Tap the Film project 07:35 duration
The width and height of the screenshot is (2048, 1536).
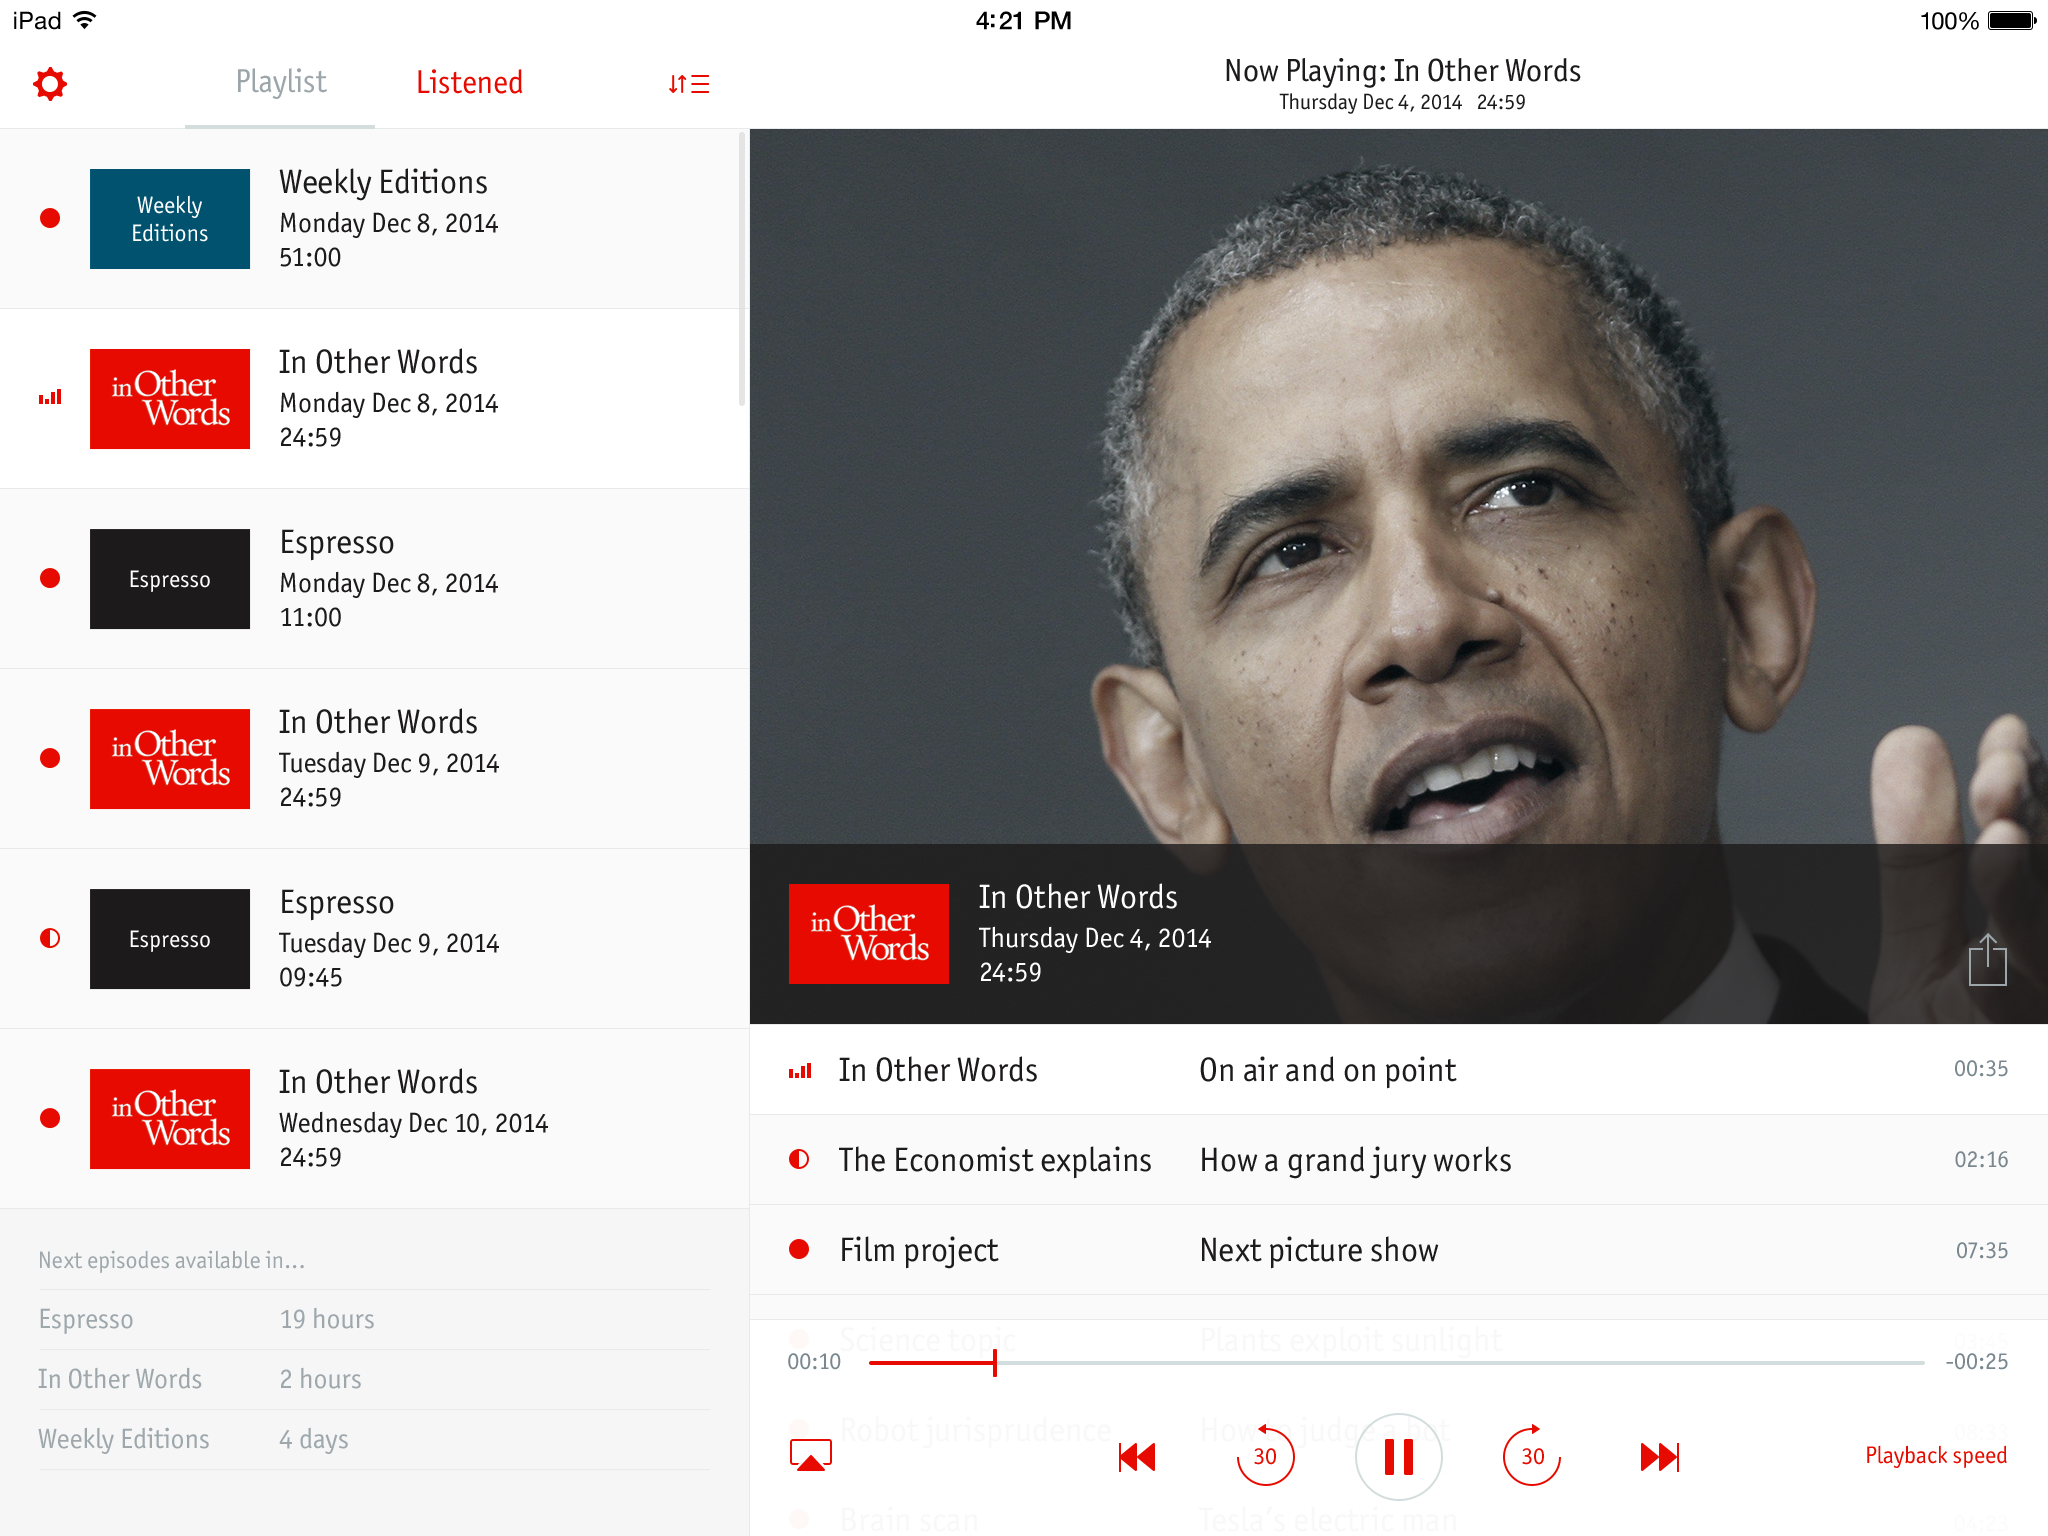coord(1982,1251)
